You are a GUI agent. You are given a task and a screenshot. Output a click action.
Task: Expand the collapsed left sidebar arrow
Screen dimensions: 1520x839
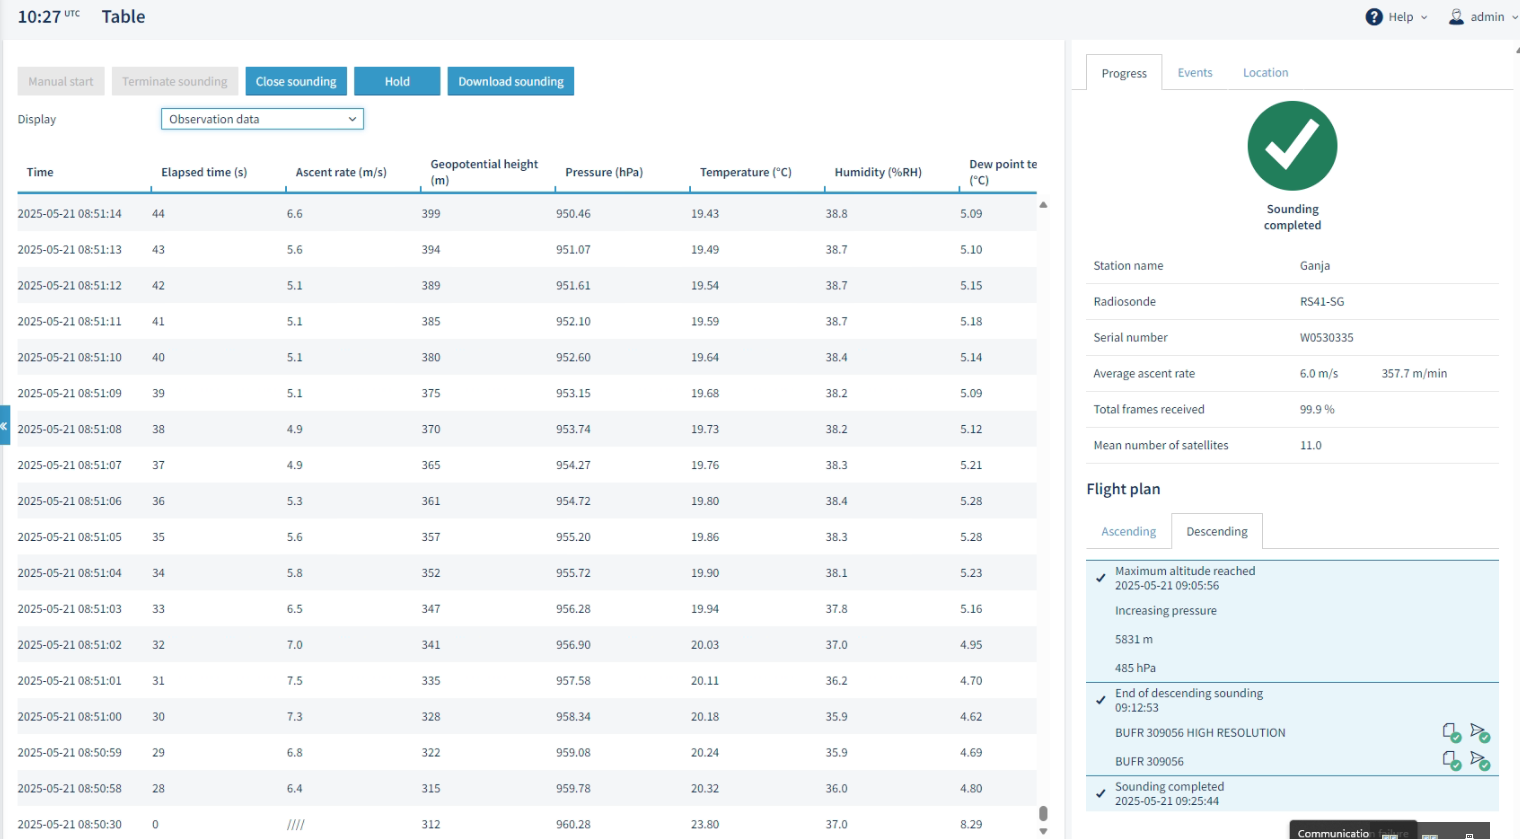4,425
